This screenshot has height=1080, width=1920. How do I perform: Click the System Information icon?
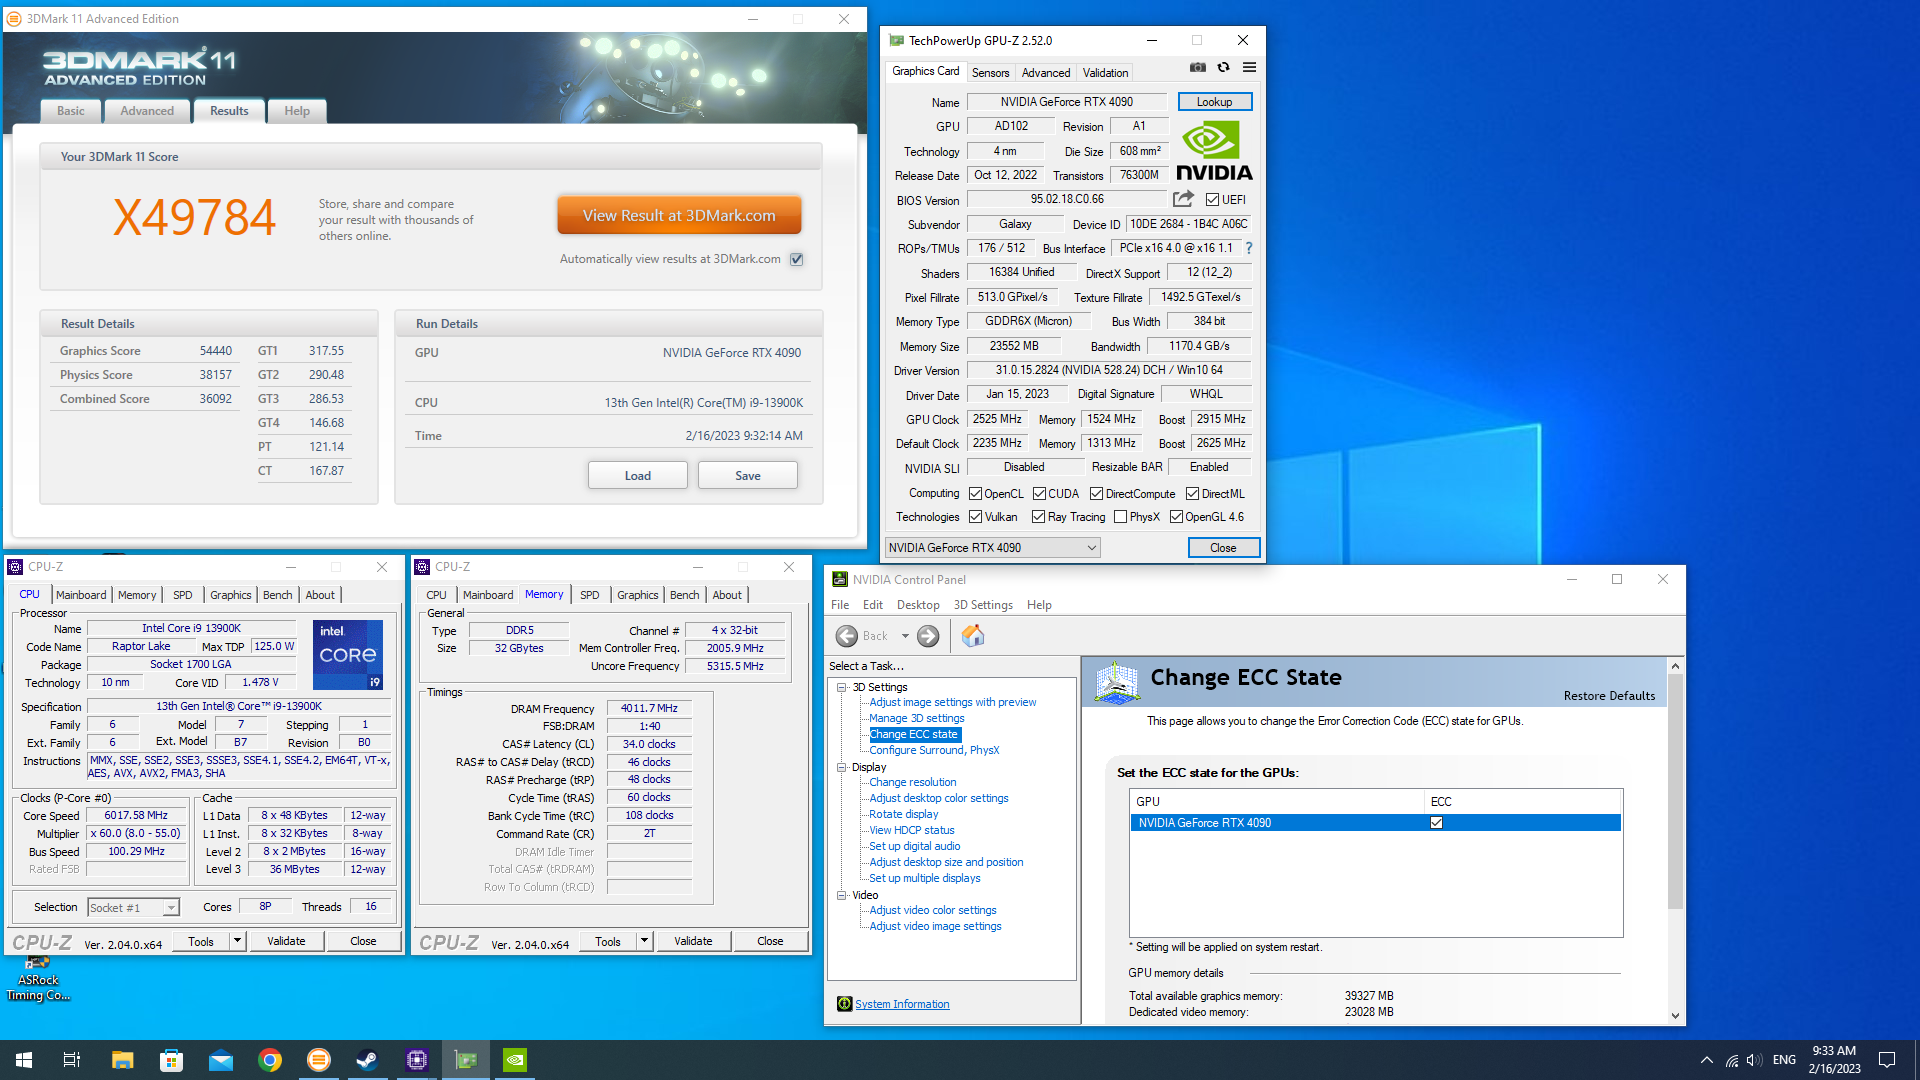pos(844,1004)
